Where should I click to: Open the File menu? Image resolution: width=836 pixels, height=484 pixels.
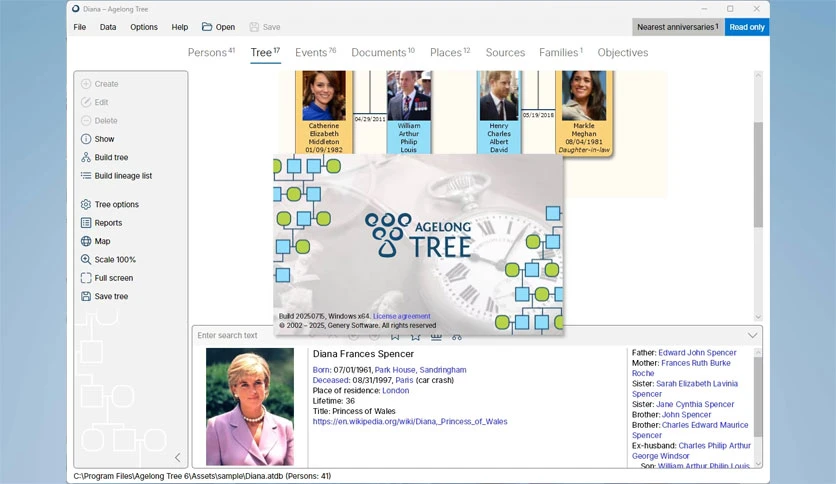point(79,27)
